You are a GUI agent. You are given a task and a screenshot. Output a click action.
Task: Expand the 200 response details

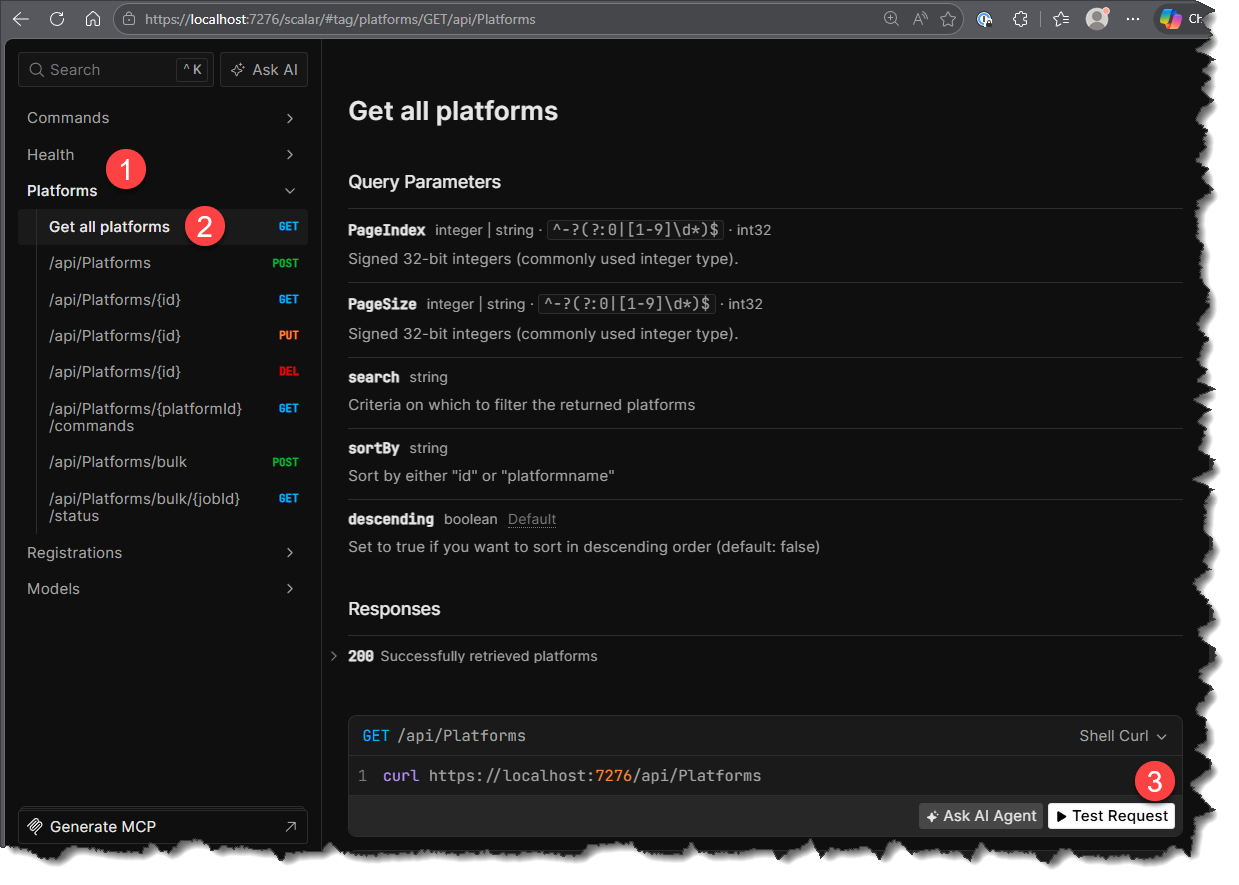pos(334,656)
